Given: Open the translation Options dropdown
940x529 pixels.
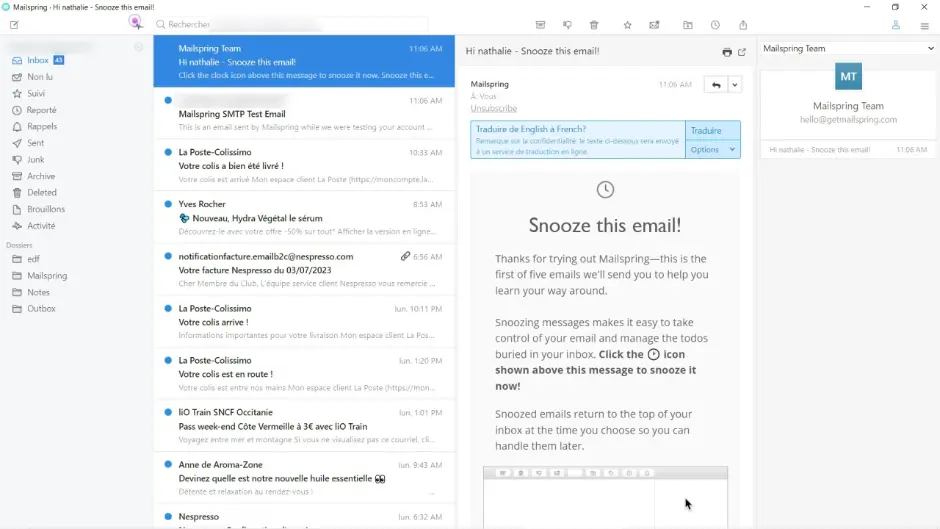Looking at the screenshot, I should [x=713, y=149].
